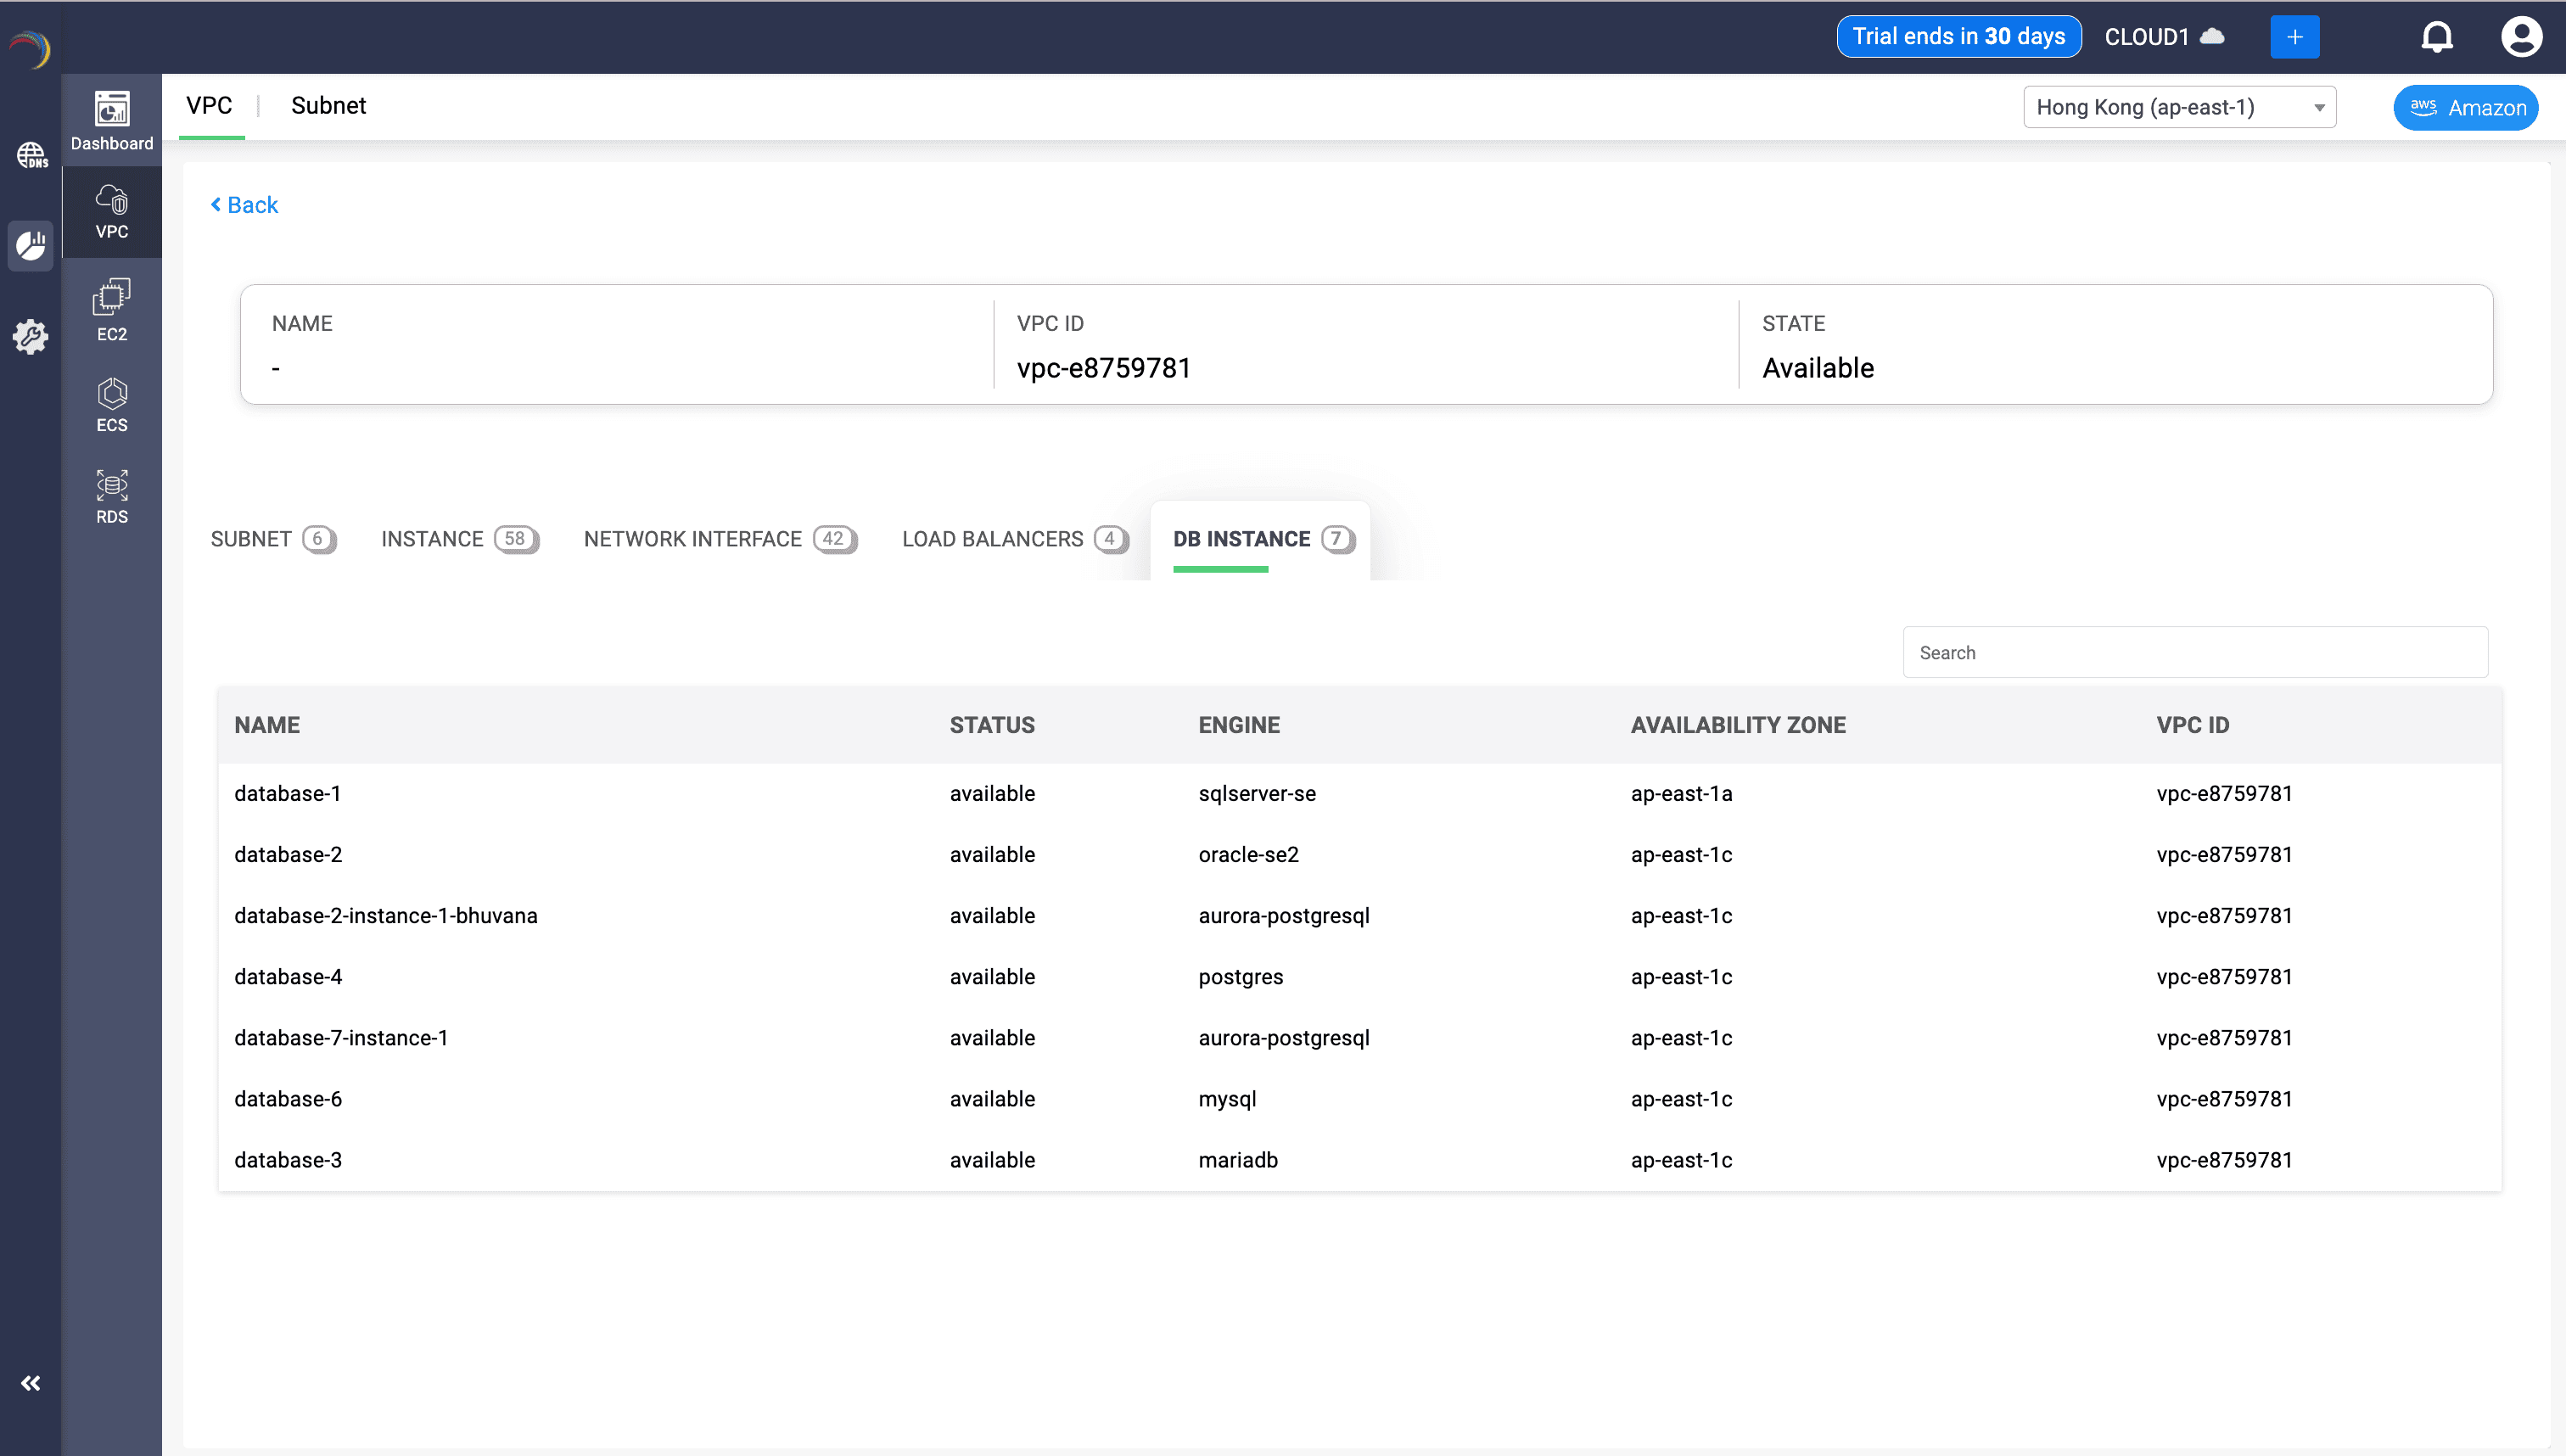
Task: Open the settings gear in the left rail
Action: pyautogui.click(x=31, y=337)
